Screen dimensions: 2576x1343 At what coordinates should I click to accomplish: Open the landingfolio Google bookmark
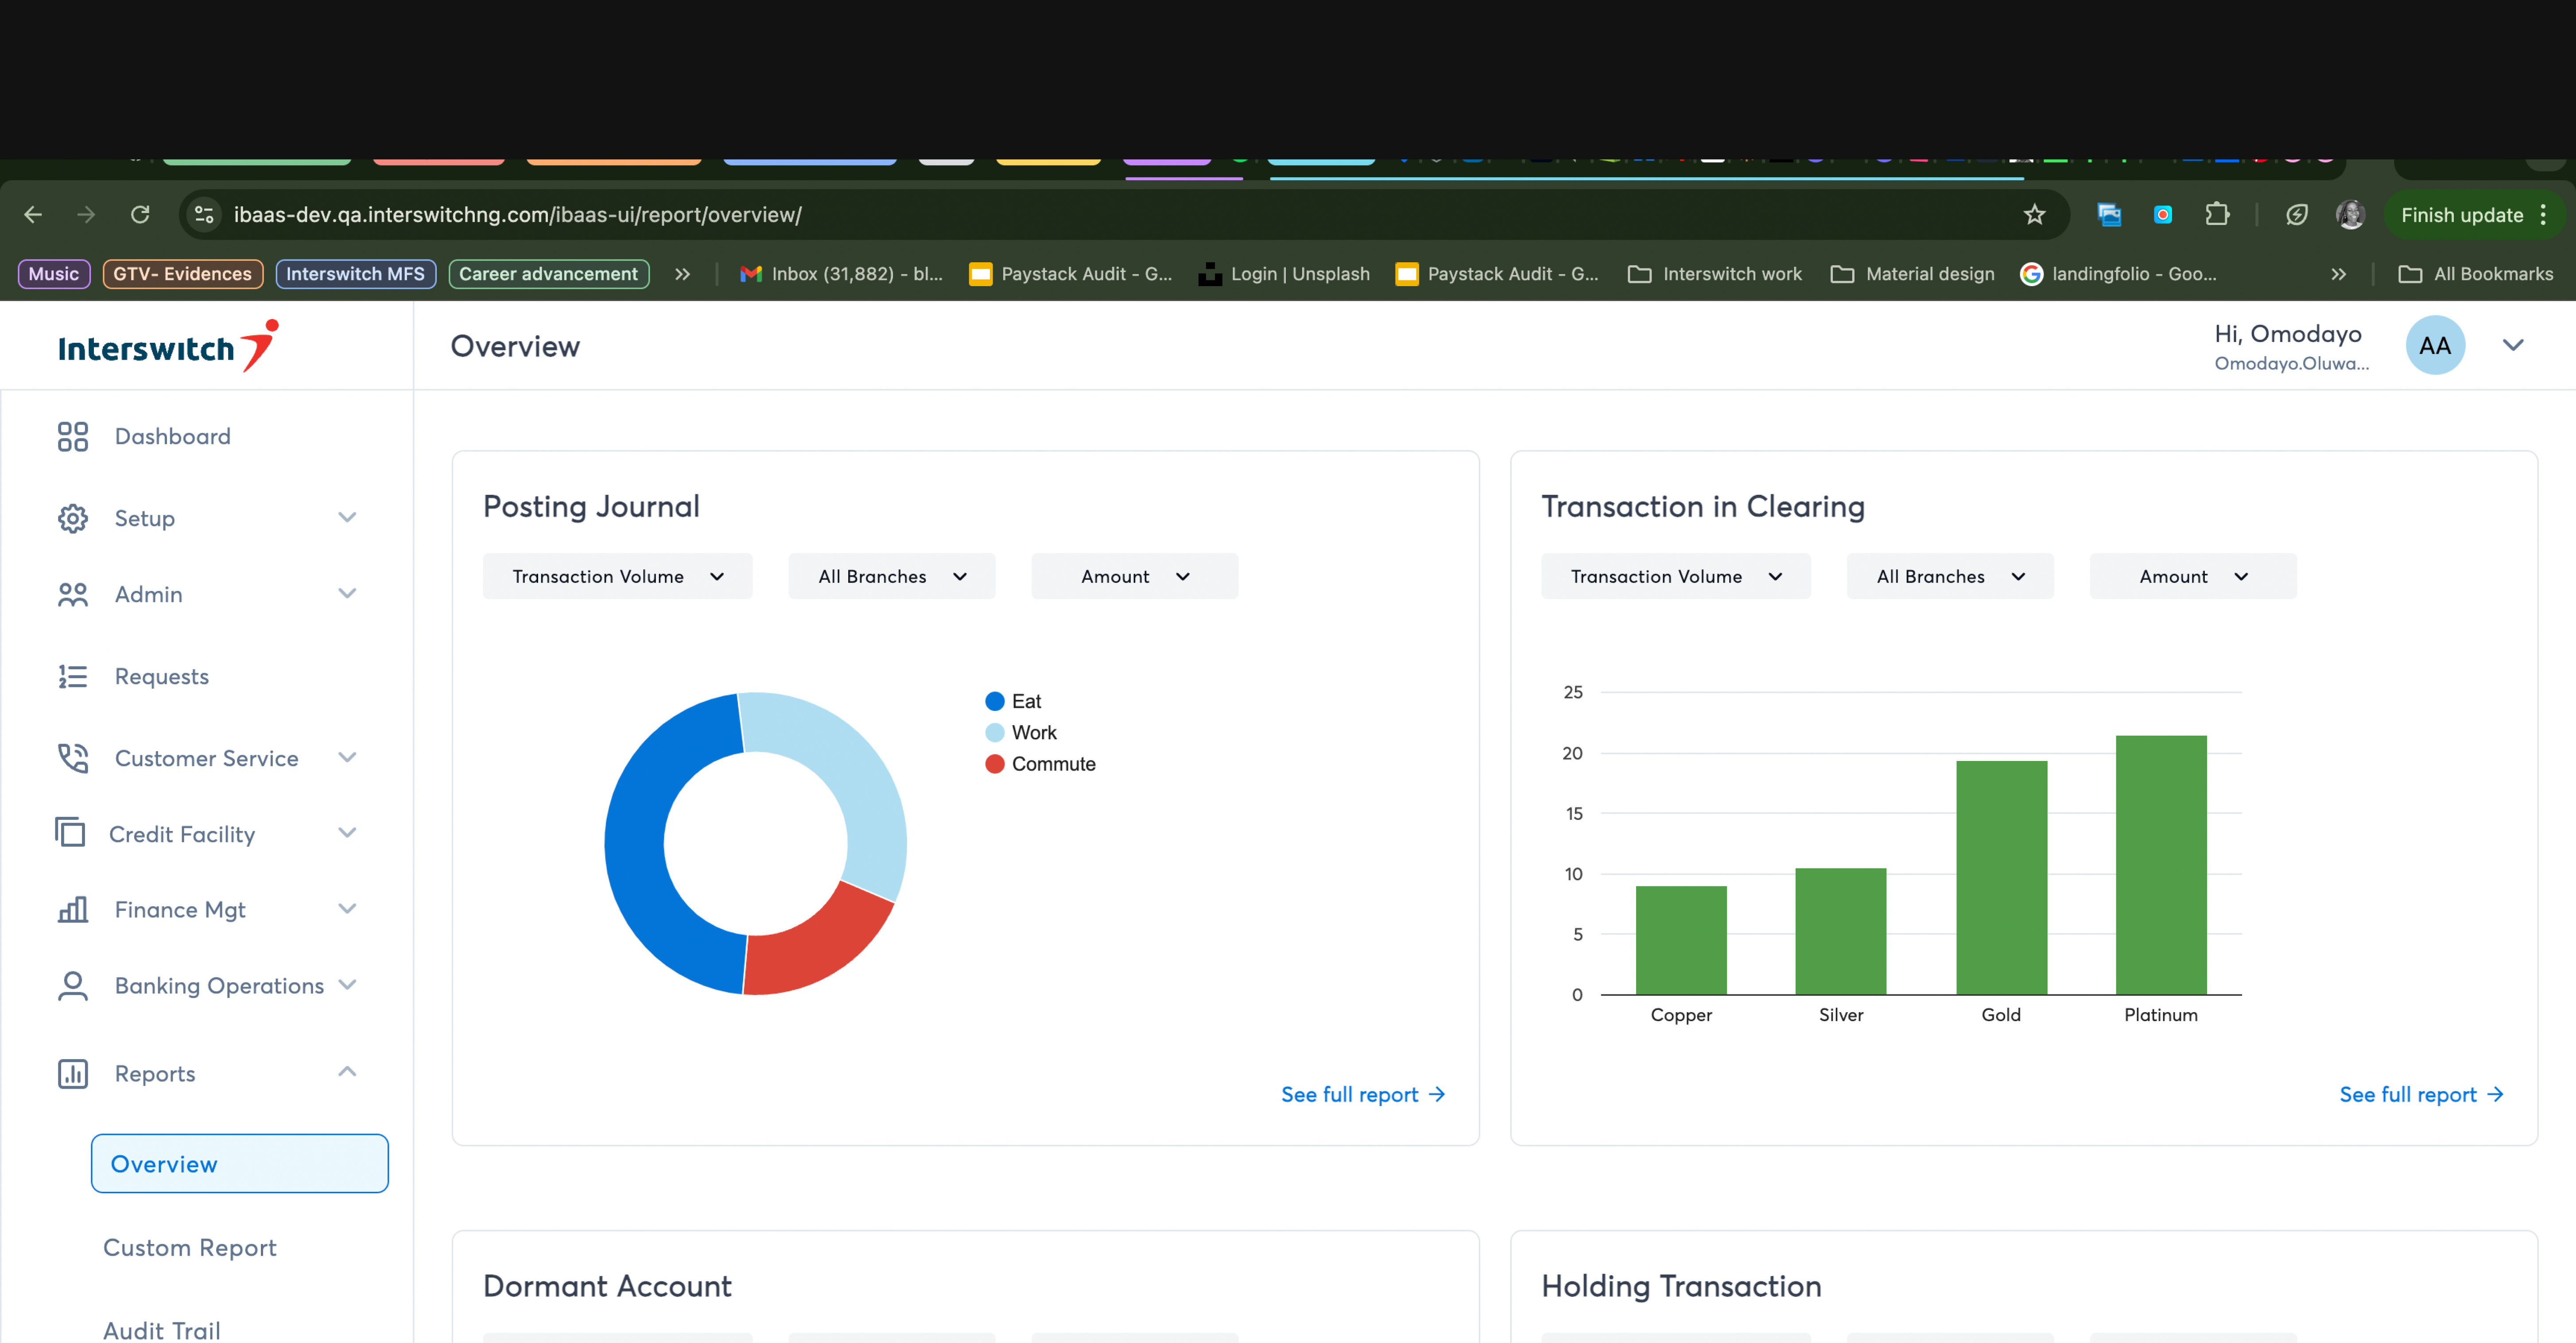pos(2118,274)
